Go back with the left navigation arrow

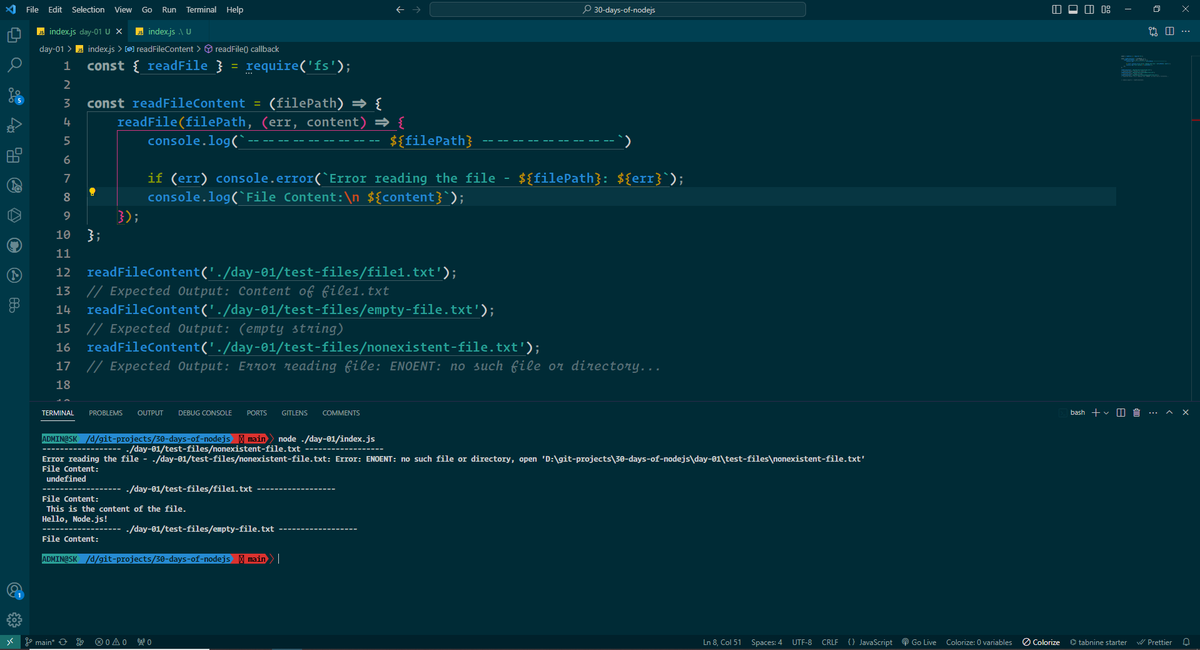[x=401, y=9]
